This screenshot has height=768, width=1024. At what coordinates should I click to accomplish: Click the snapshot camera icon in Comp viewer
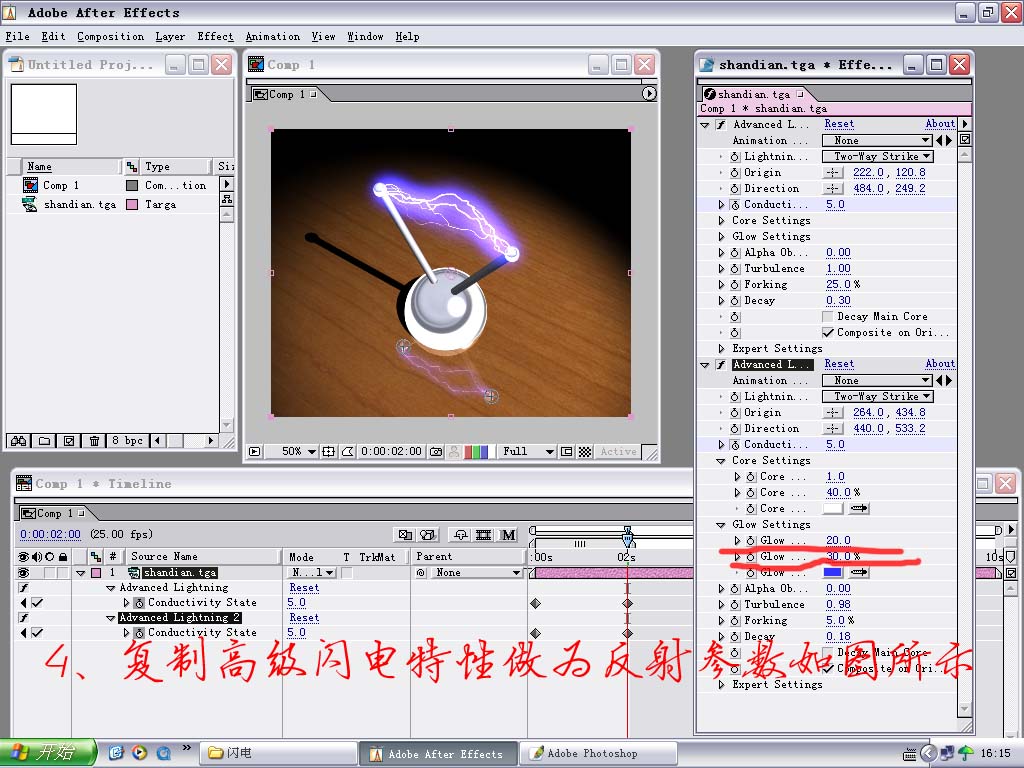click(436, 452)
